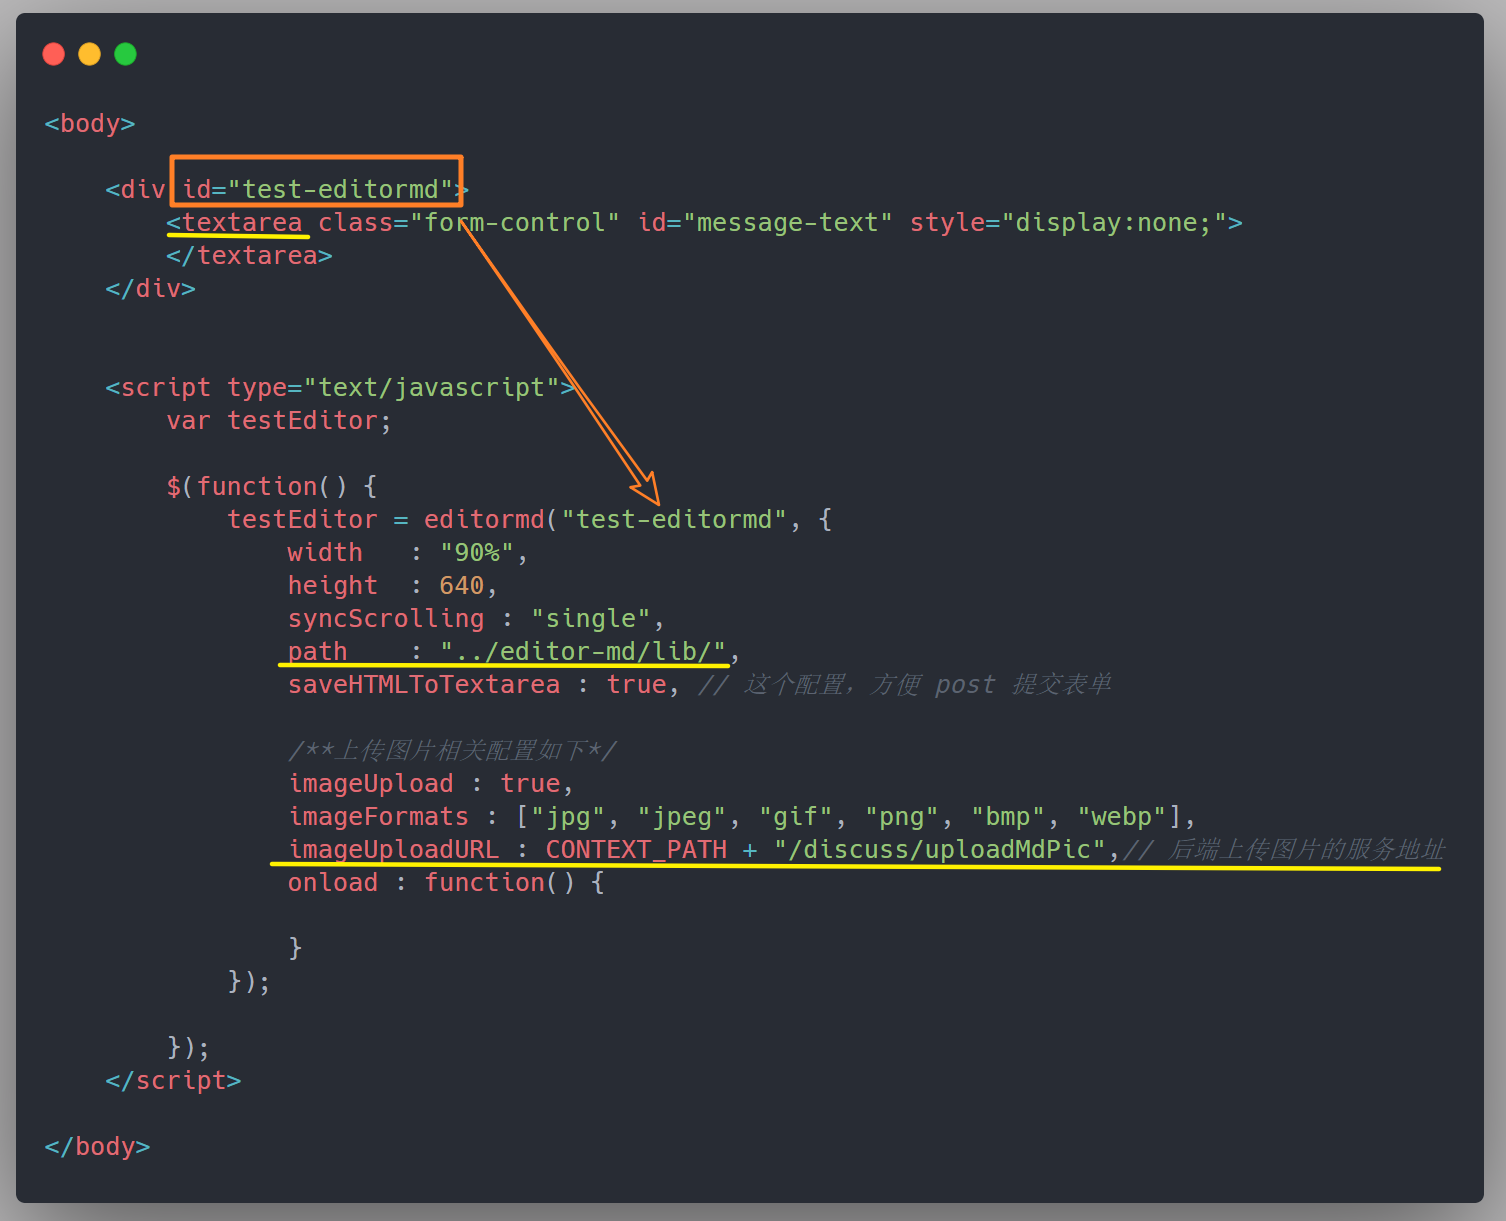This screenshot has width=1506, height=1221.
Task: Click the closing </script> tag
Action: 173,1080
